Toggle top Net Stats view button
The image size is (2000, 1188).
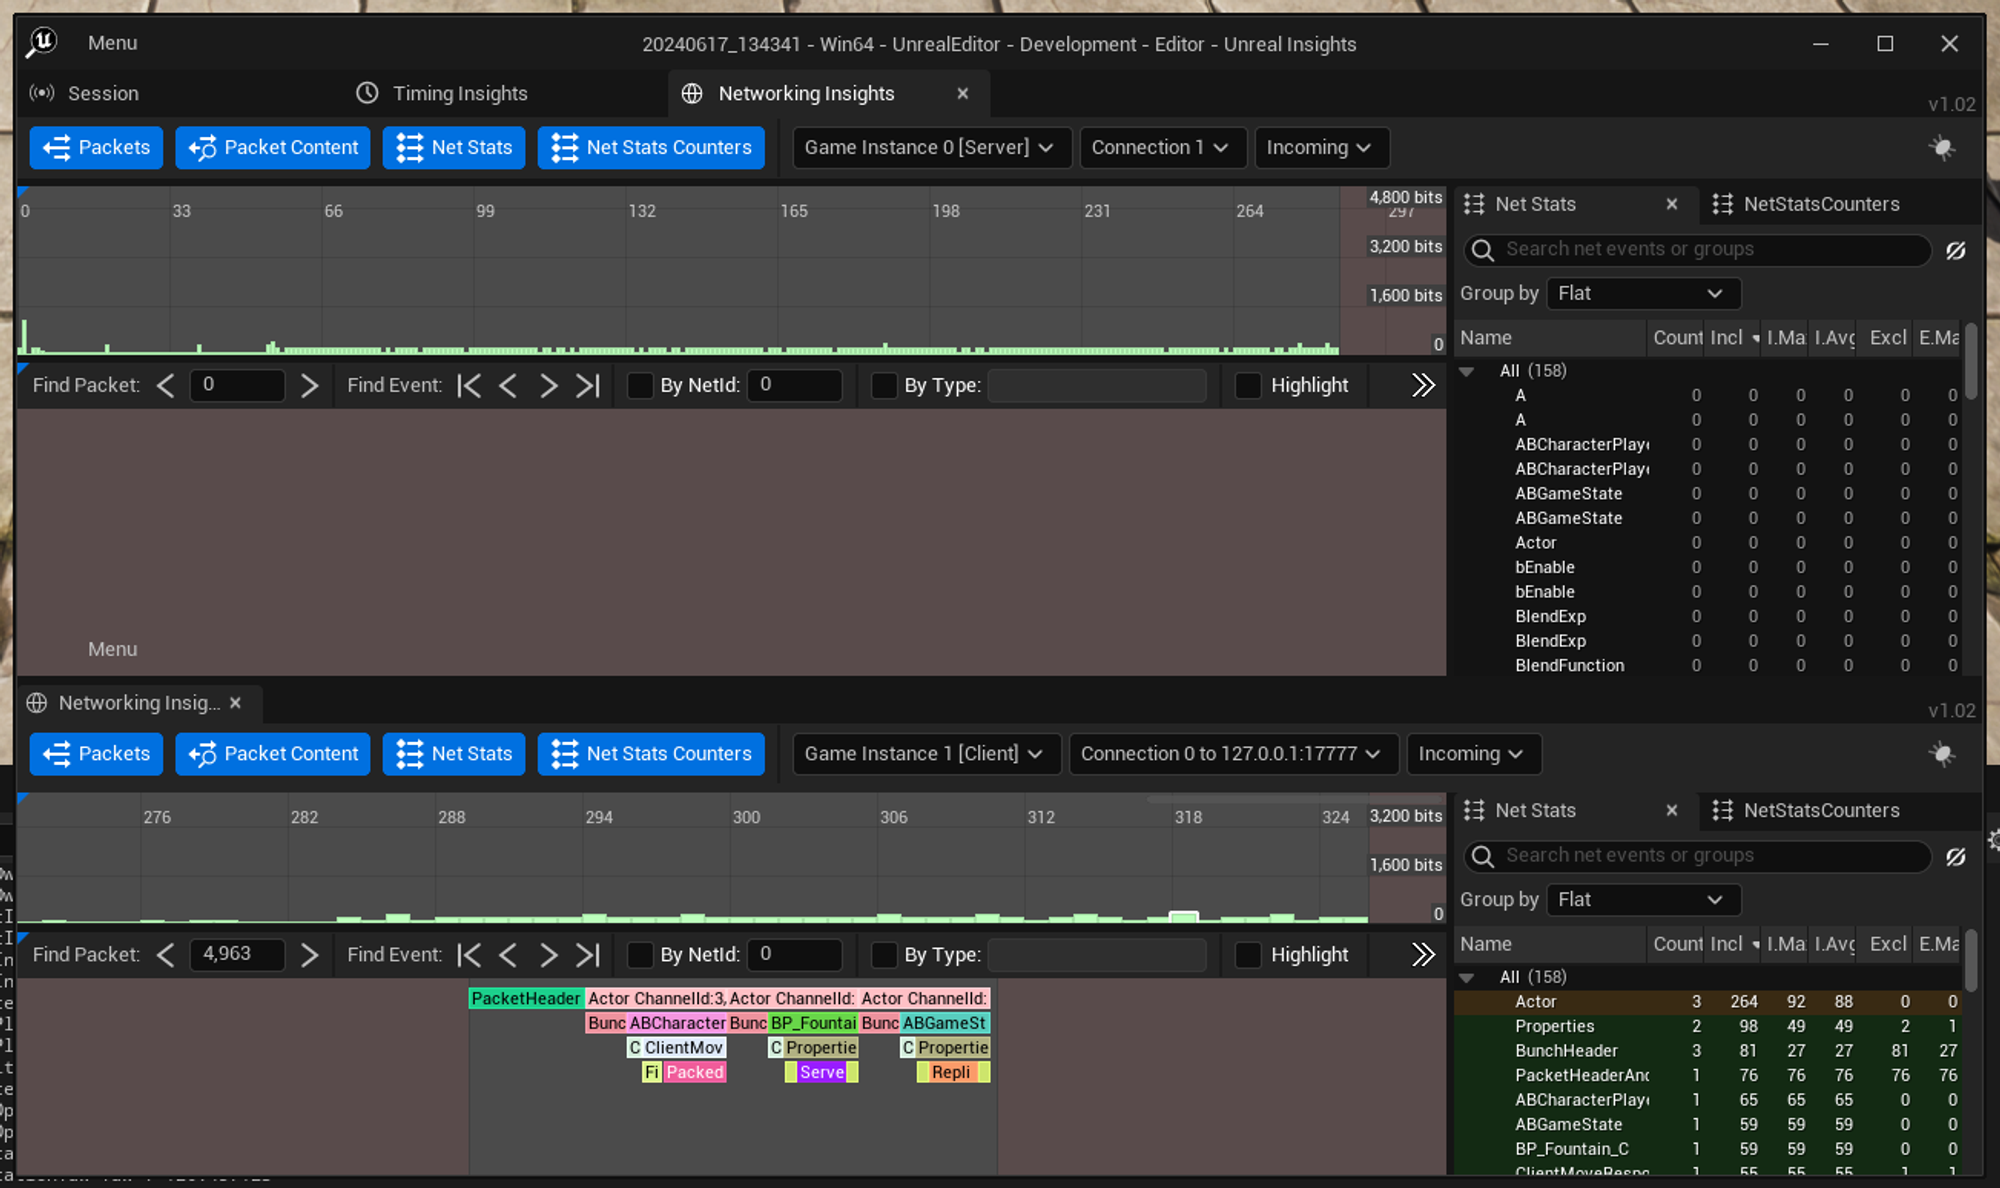tap(454, 148)
